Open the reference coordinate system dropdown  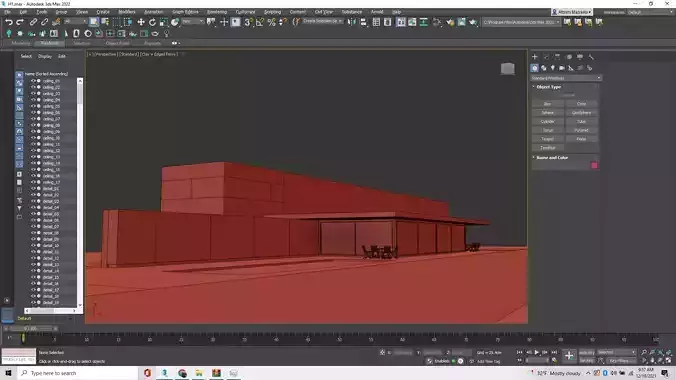pyautogui.click(x=192, y=22)
